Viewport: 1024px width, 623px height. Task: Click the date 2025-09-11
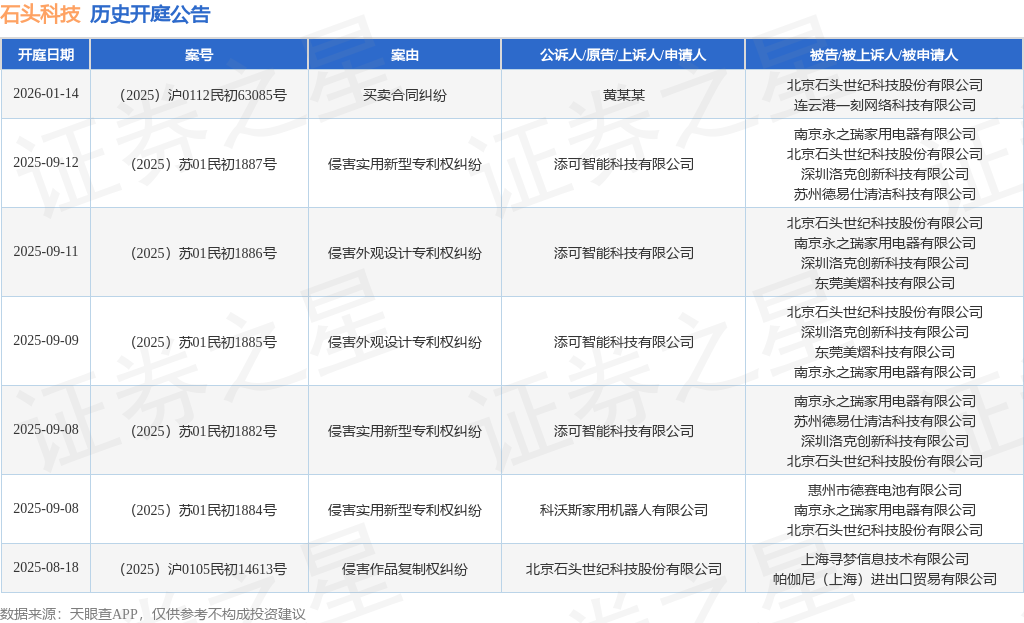(x=46, y=251)
